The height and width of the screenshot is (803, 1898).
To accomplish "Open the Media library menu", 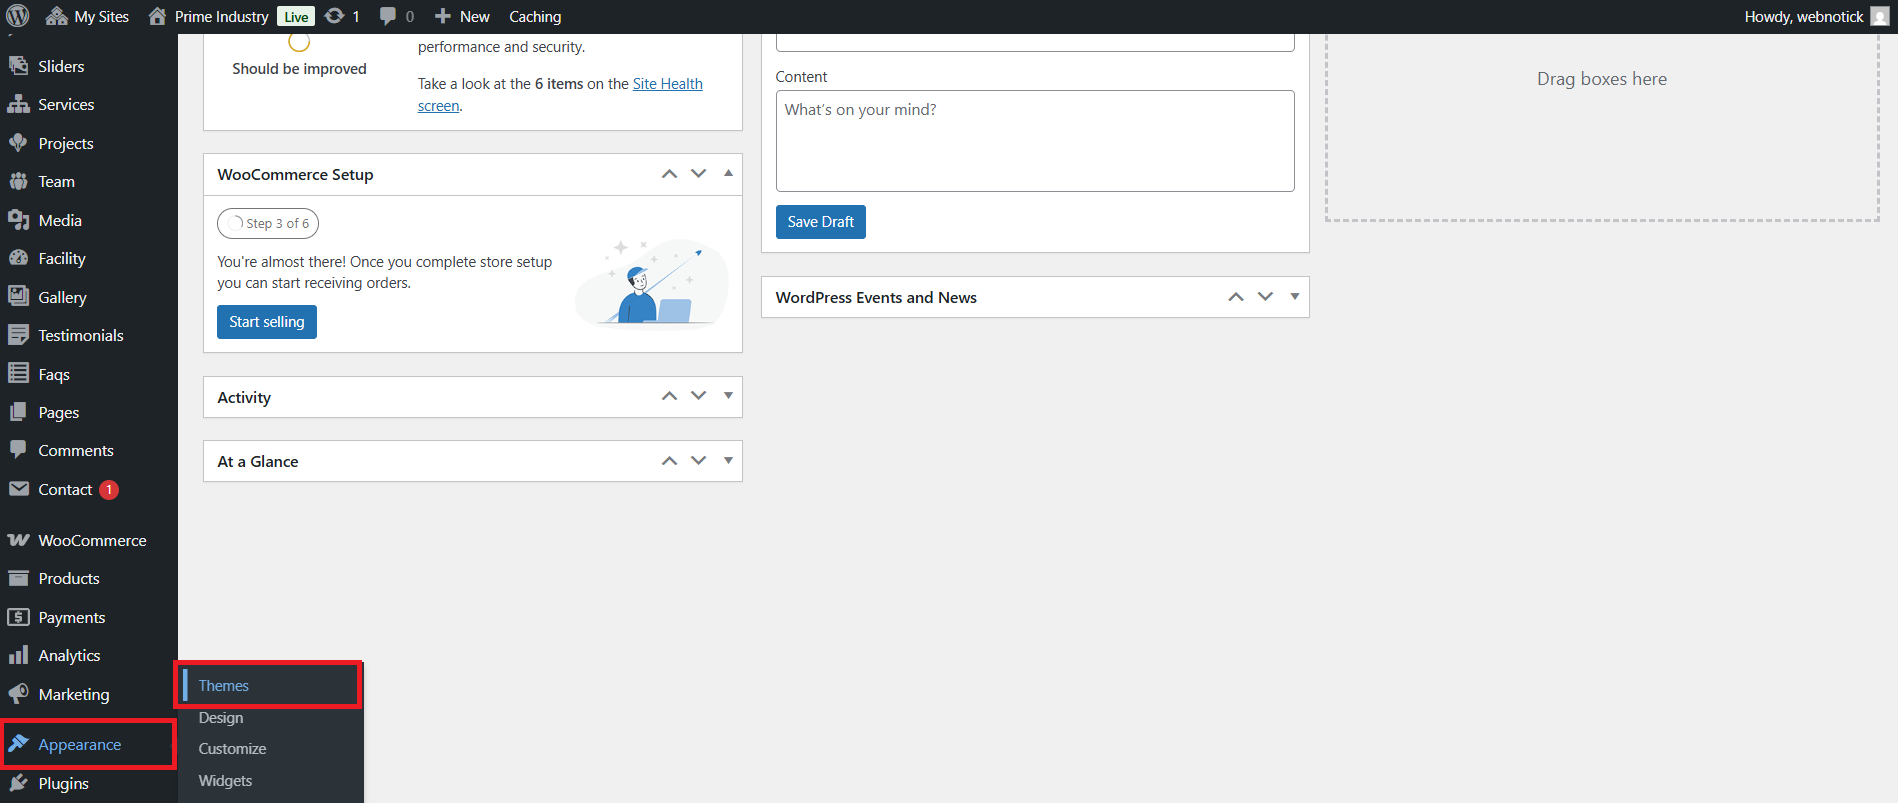I will [60, 220].
